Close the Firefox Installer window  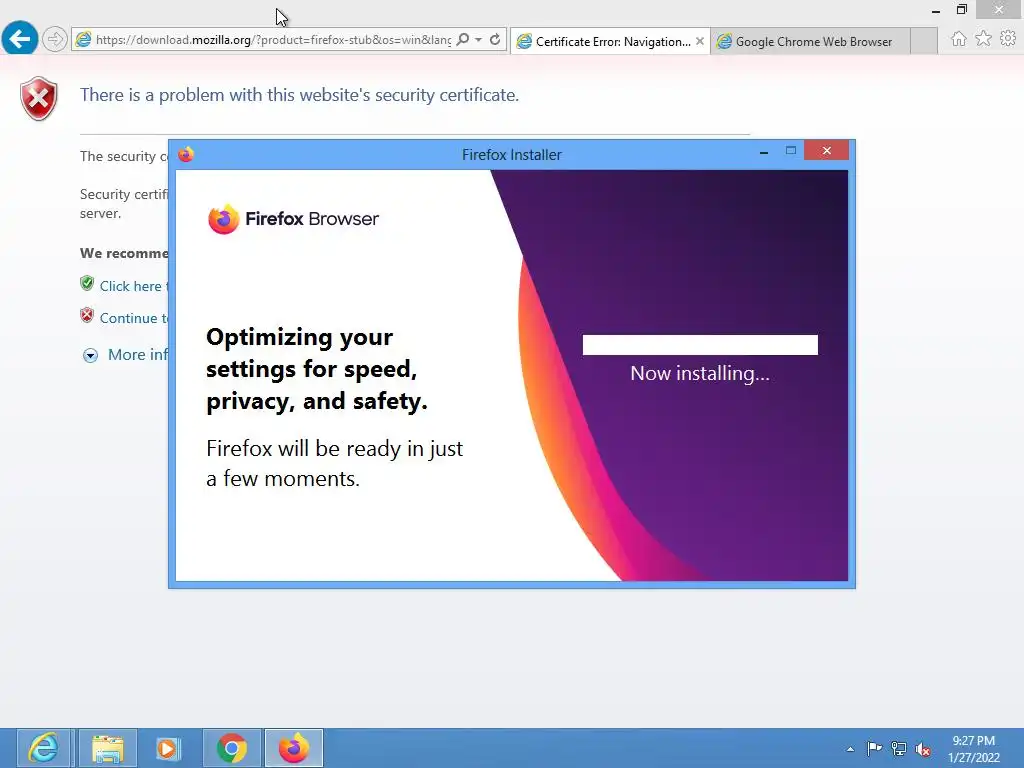coord(827,151)
